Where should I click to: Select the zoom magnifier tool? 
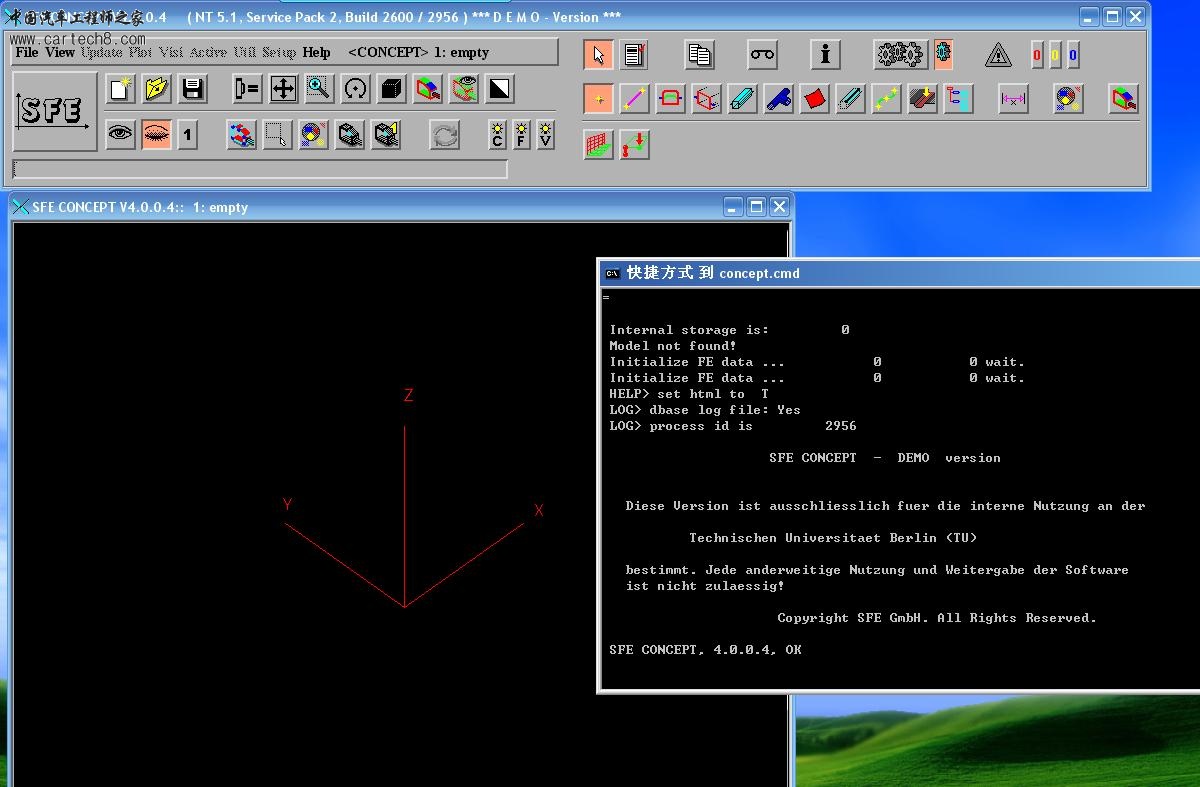319,89
